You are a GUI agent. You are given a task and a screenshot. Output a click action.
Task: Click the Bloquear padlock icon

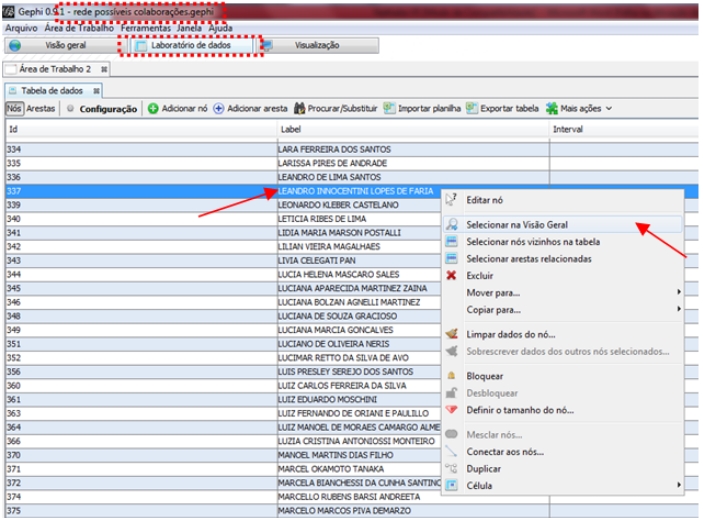pyautogui.click(x=452, y=376)
